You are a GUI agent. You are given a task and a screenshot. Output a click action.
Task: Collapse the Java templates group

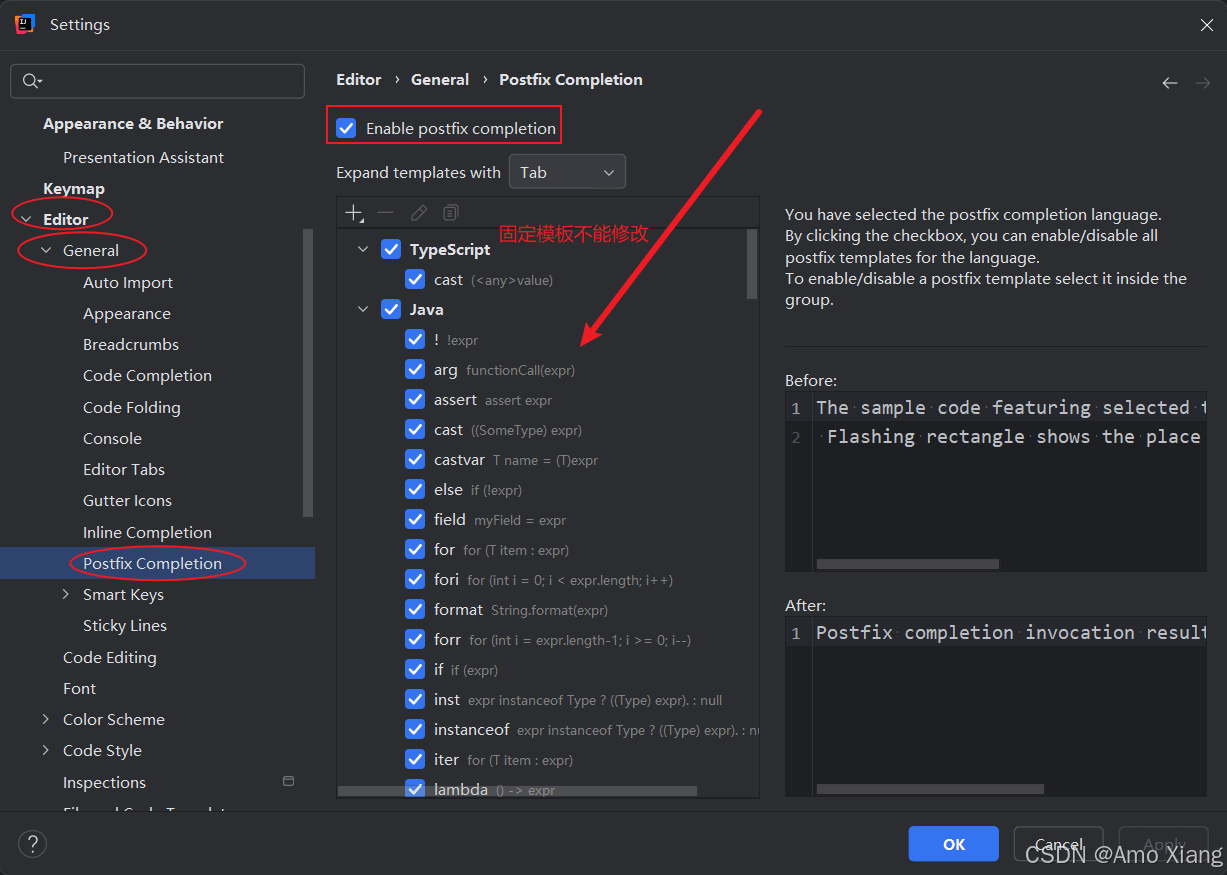click(x=363, y=310)
